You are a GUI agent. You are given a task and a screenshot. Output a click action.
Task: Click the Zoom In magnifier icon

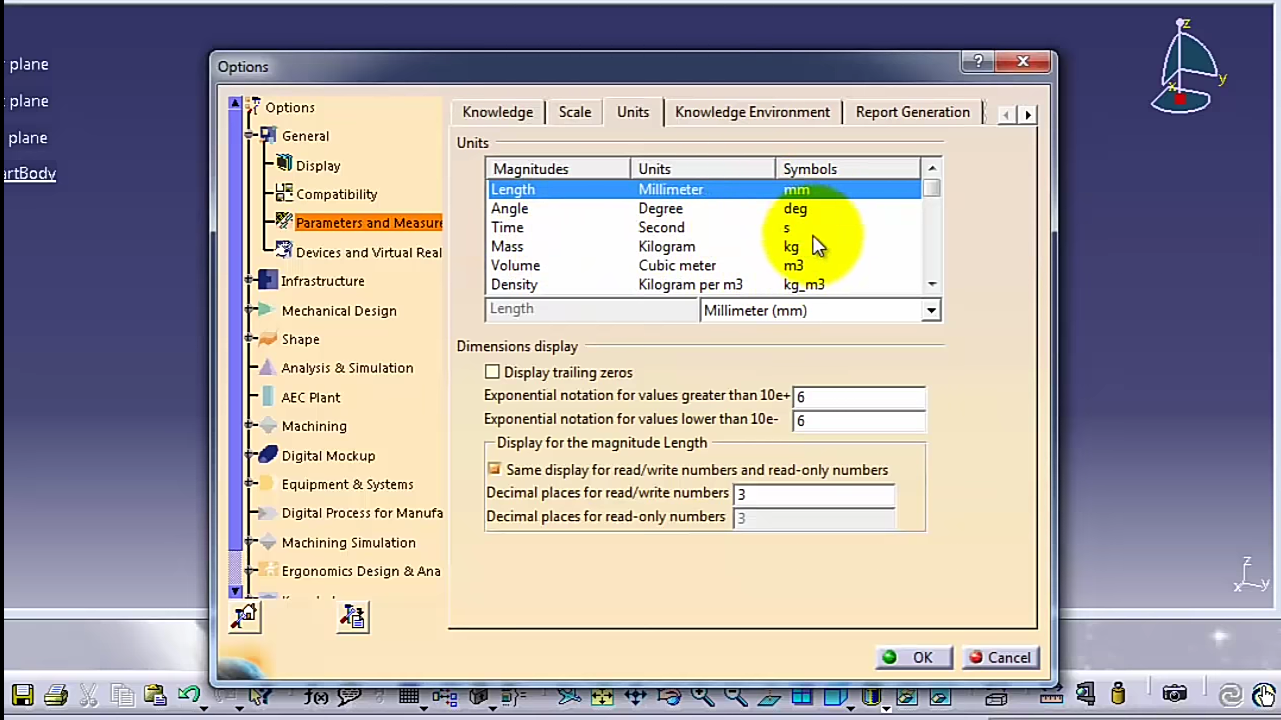tap(702, 696)
